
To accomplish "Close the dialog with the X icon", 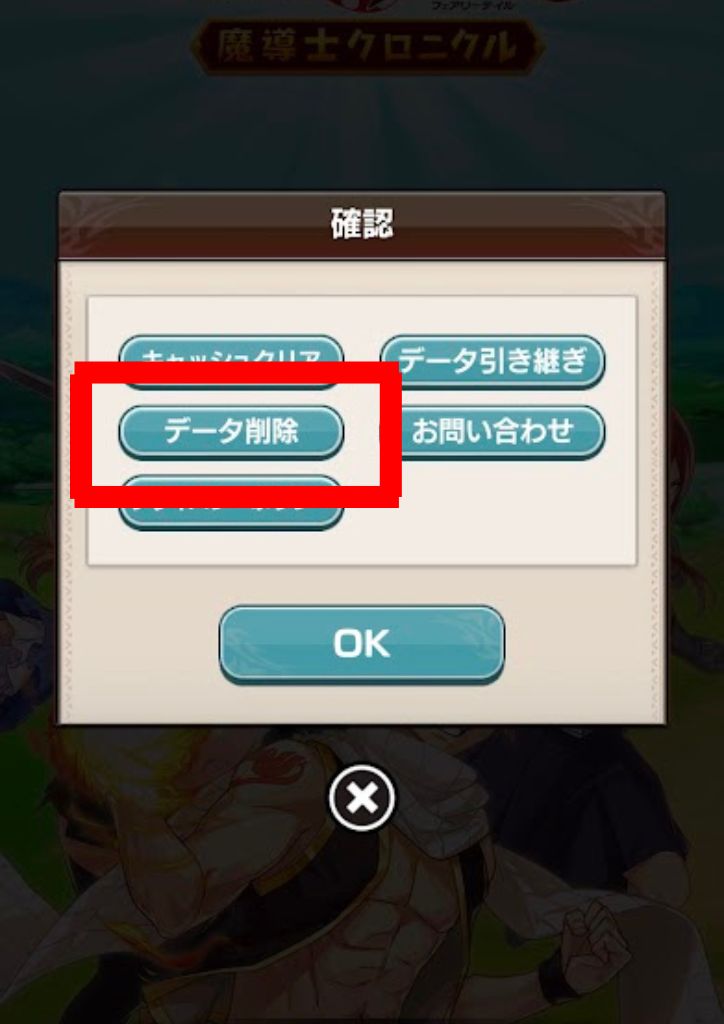I will (362, 797).
